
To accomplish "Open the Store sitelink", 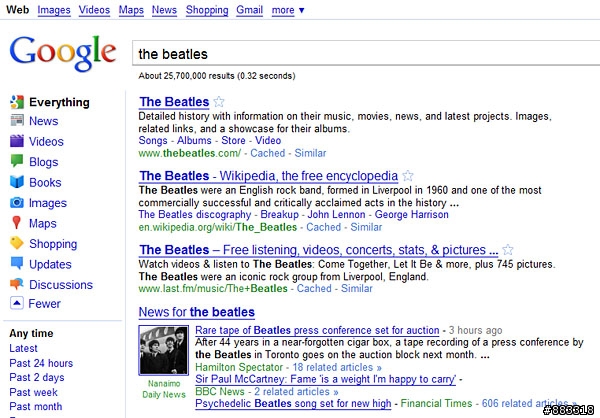I will pos(233,140).
